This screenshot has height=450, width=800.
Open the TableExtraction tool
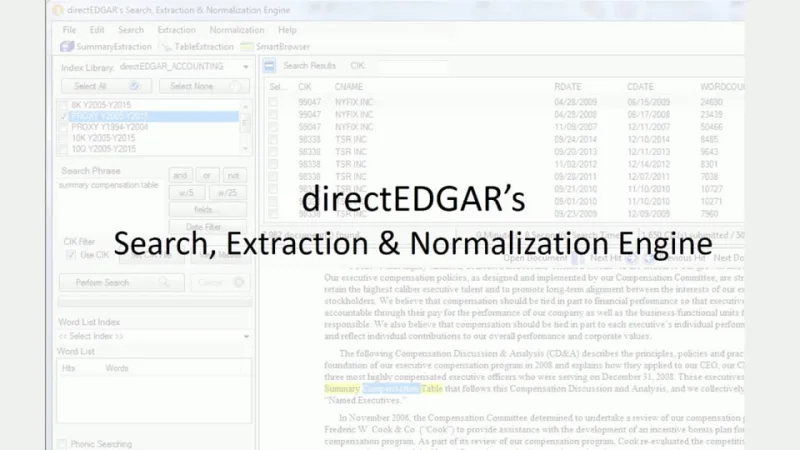pos(197,46)
